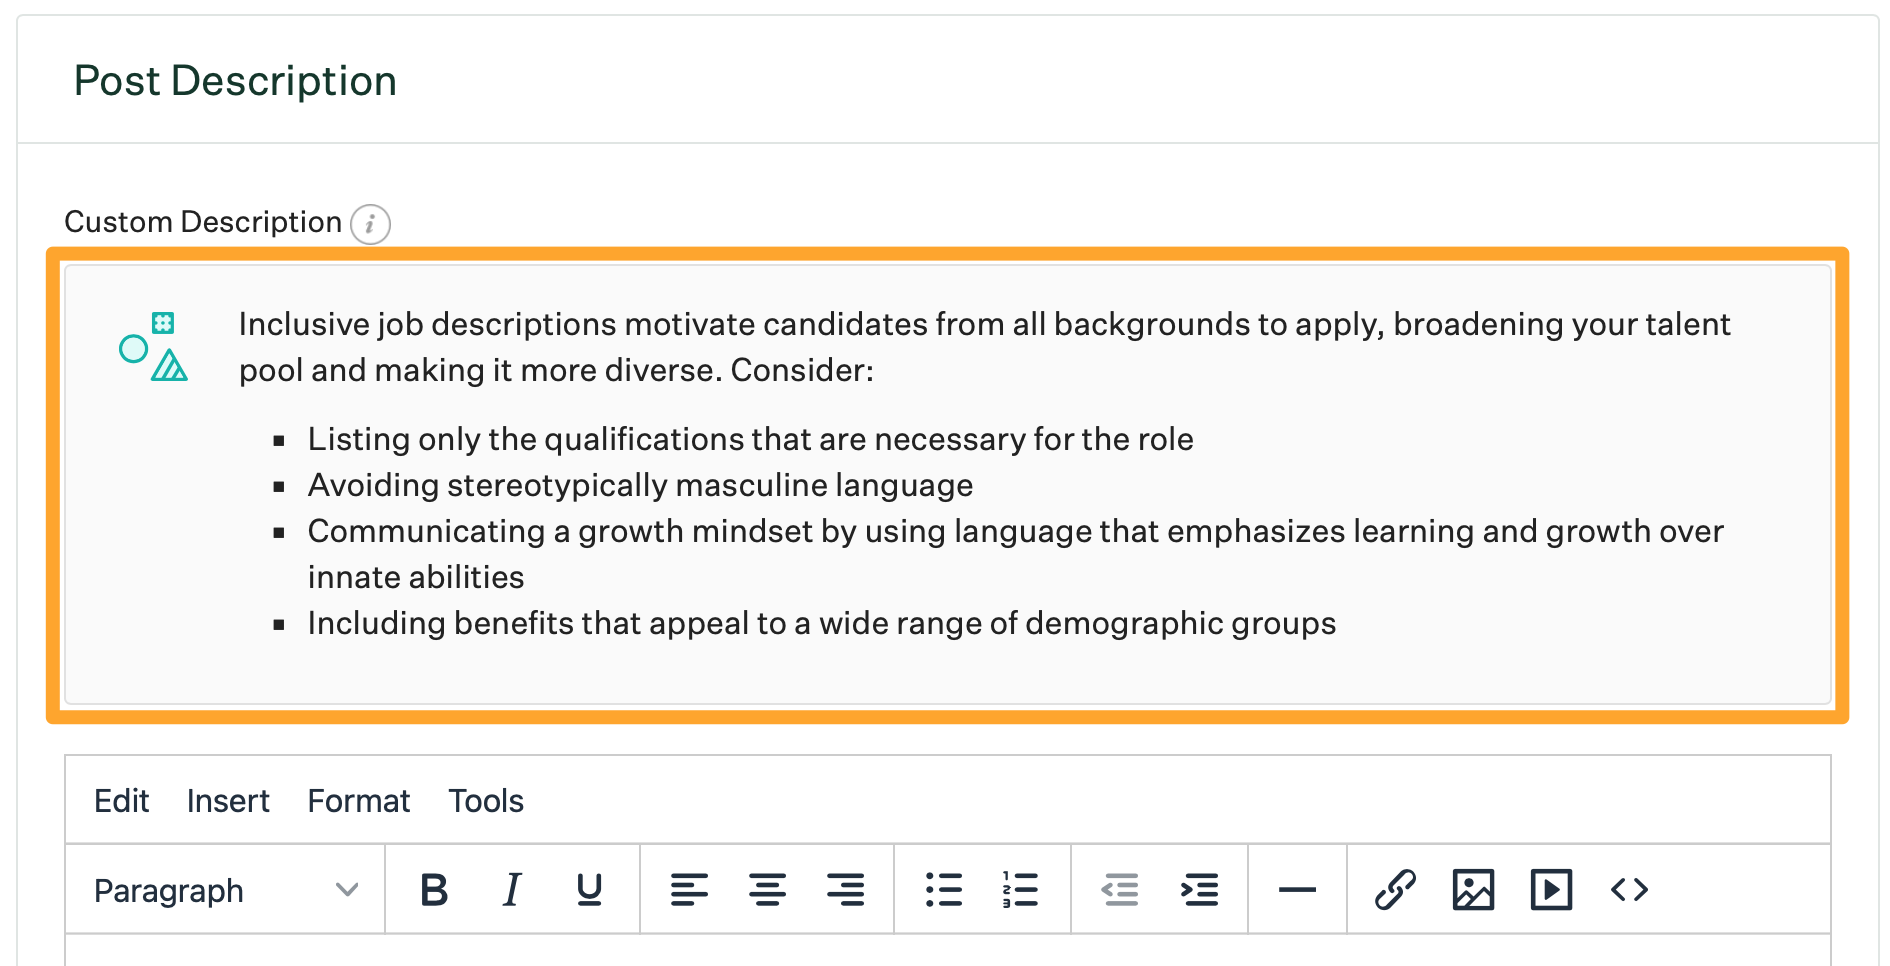Screen dimensions: 1890x966
Task: Insert a bulleted list
Action: 943,889
